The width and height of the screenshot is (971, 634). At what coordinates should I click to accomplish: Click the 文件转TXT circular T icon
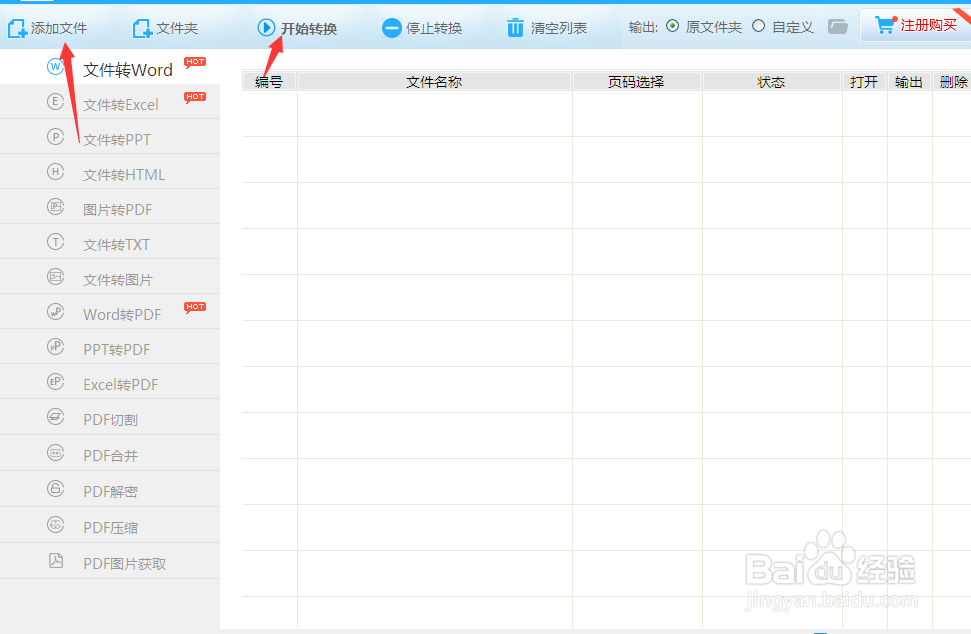(55, 241)
